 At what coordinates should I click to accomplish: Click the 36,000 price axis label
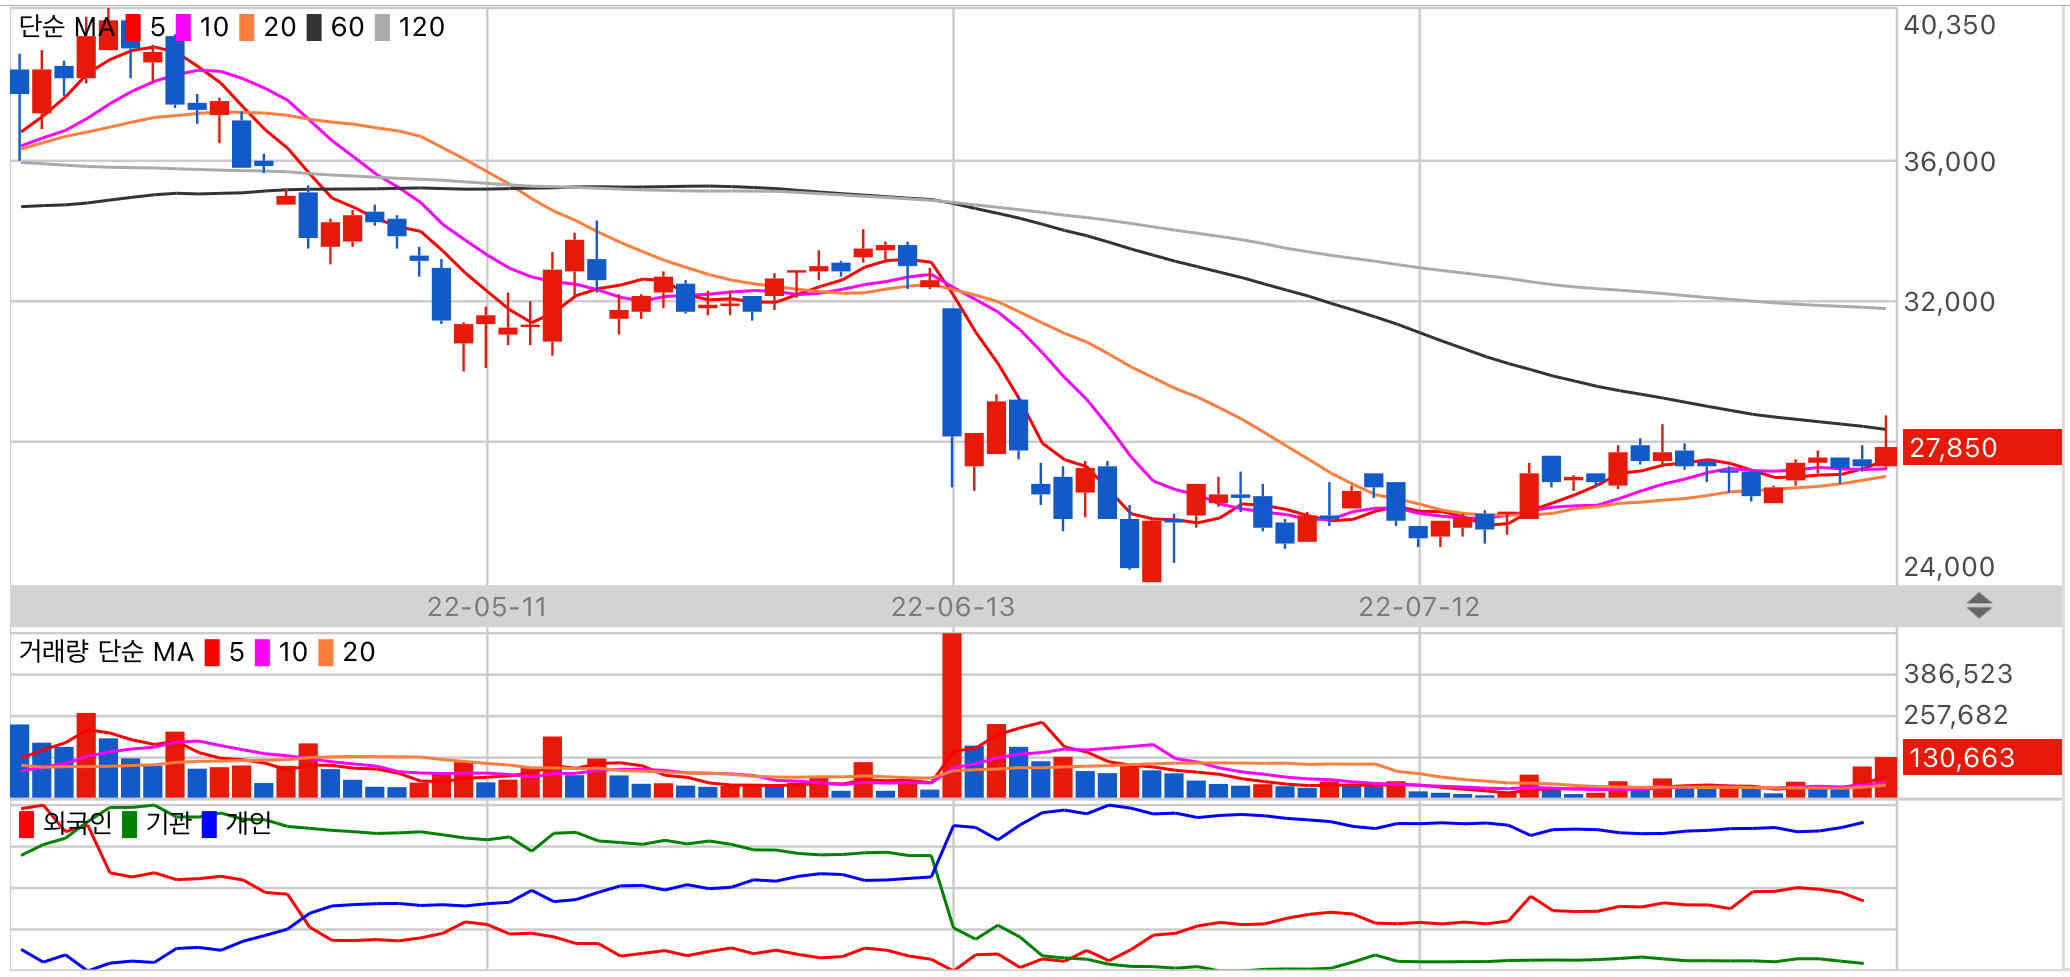1949,162
